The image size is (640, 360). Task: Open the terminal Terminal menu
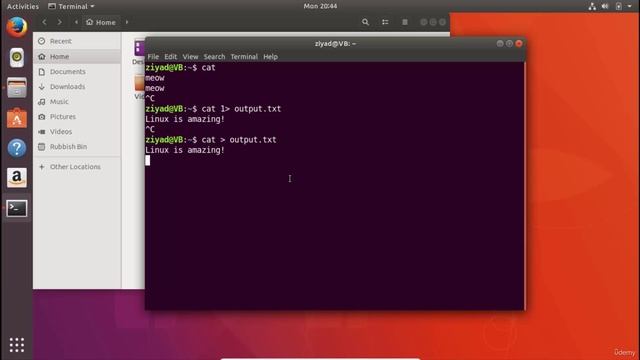coord(244,57)
